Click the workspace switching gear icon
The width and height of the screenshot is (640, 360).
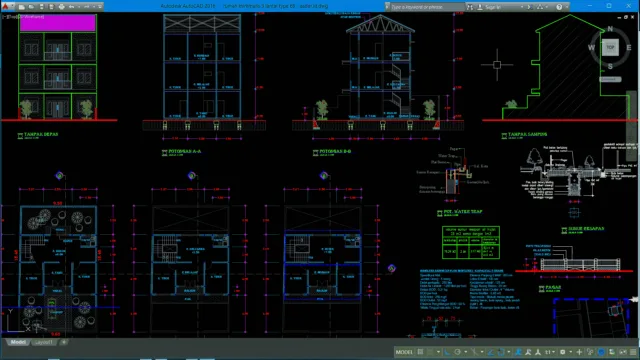pos(563,352)
